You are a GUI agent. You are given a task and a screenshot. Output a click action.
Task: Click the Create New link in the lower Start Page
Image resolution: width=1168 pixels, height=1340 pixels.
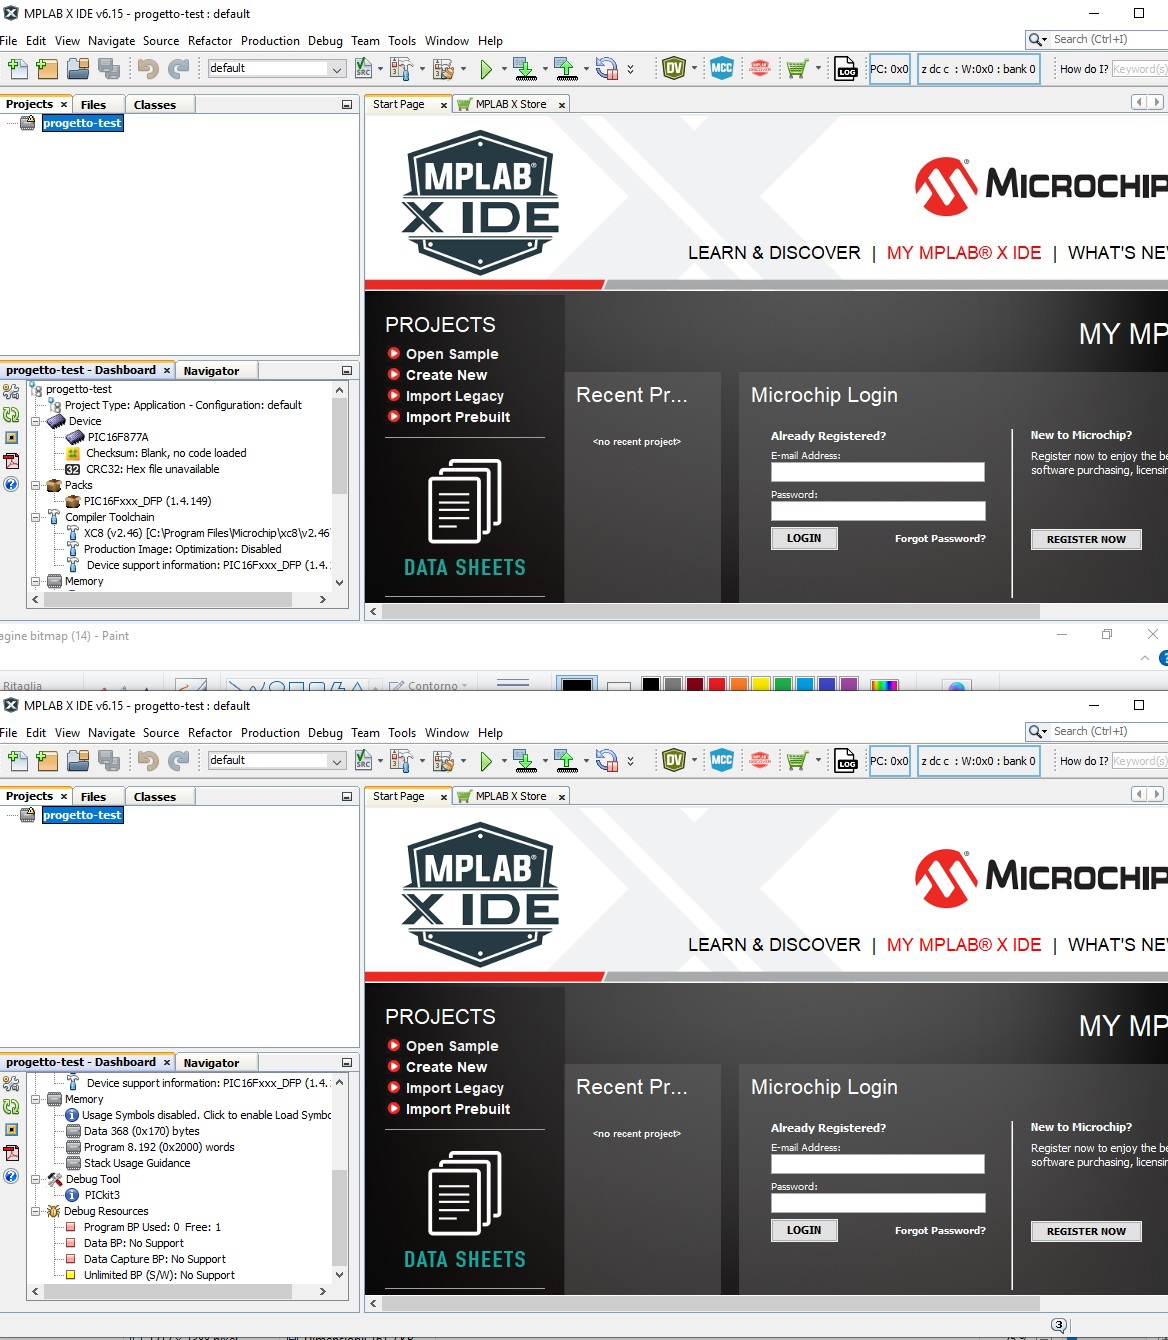coord(446,1067)
